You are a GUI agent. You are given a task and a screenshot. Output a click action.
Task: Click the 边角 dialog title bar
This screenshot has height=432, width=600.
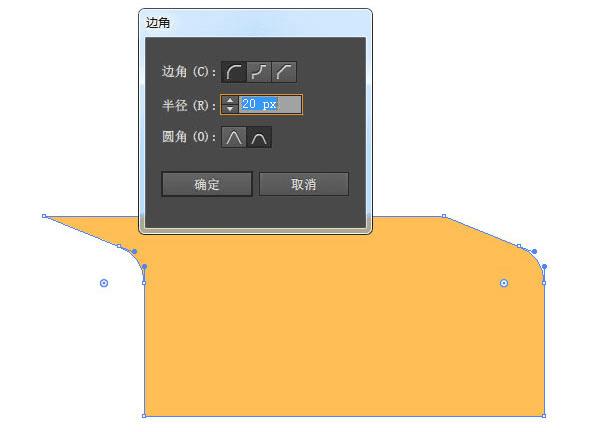pyautogui.click(x=255, y=23)
